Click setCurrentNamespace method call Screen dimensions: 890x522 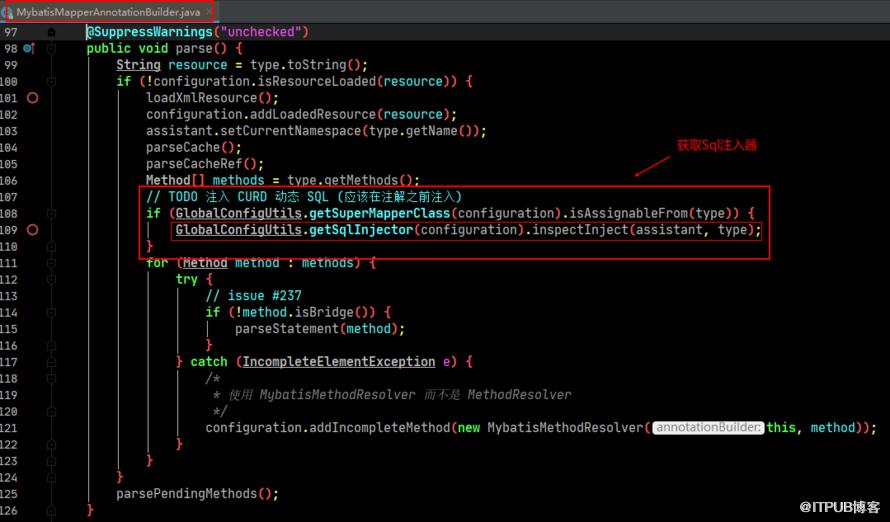click(x=291, y=130)
